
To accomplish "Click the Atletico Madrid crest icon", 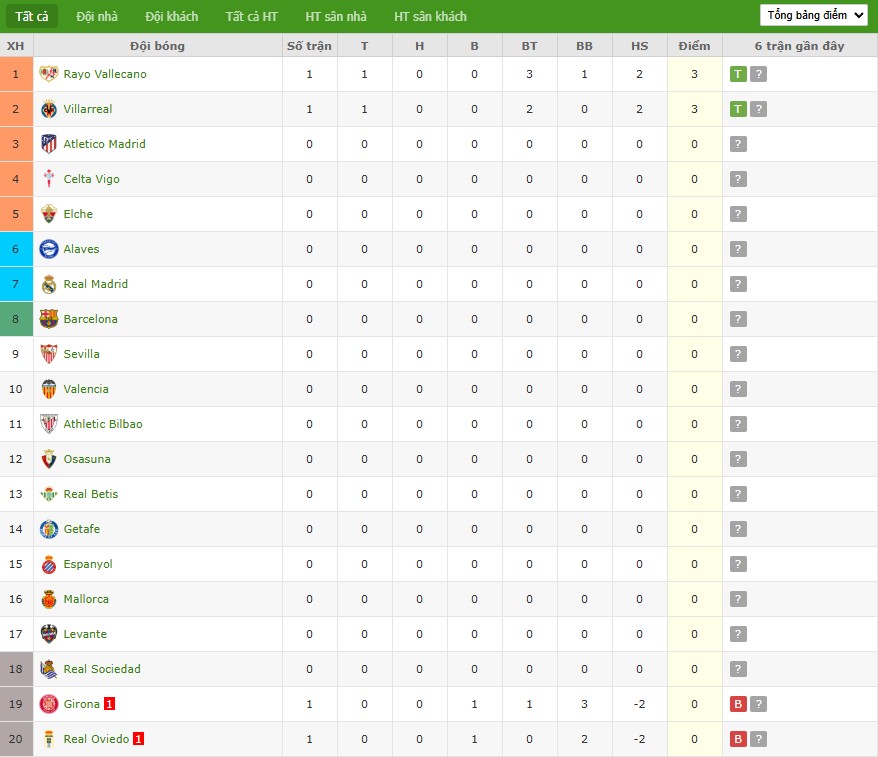I will click(48, 144).
